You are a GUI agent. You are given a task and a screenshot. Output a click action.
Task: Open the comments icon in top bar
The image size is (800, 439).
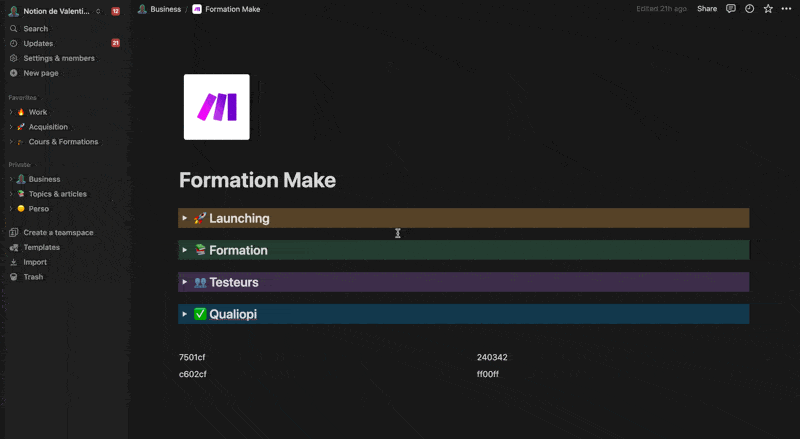coord(731,9)
